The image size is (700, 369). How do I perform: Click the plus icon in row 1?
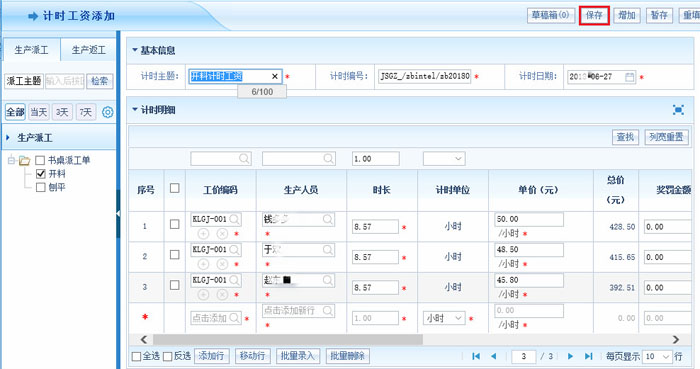click(x=203, y=233)
